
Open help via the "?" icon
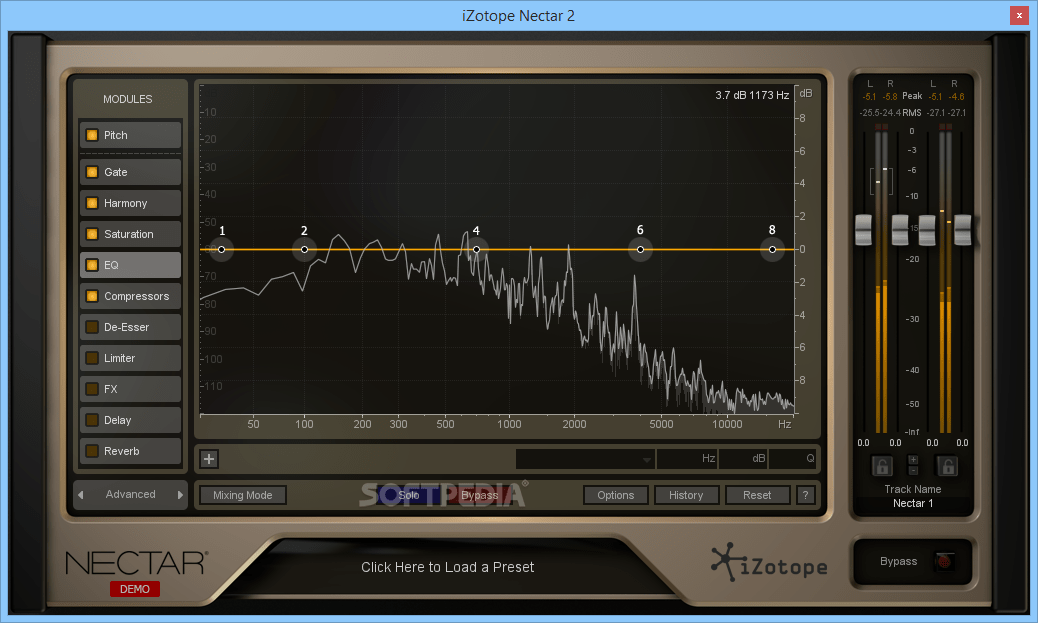pyautogui.click(x=805, y=494)
